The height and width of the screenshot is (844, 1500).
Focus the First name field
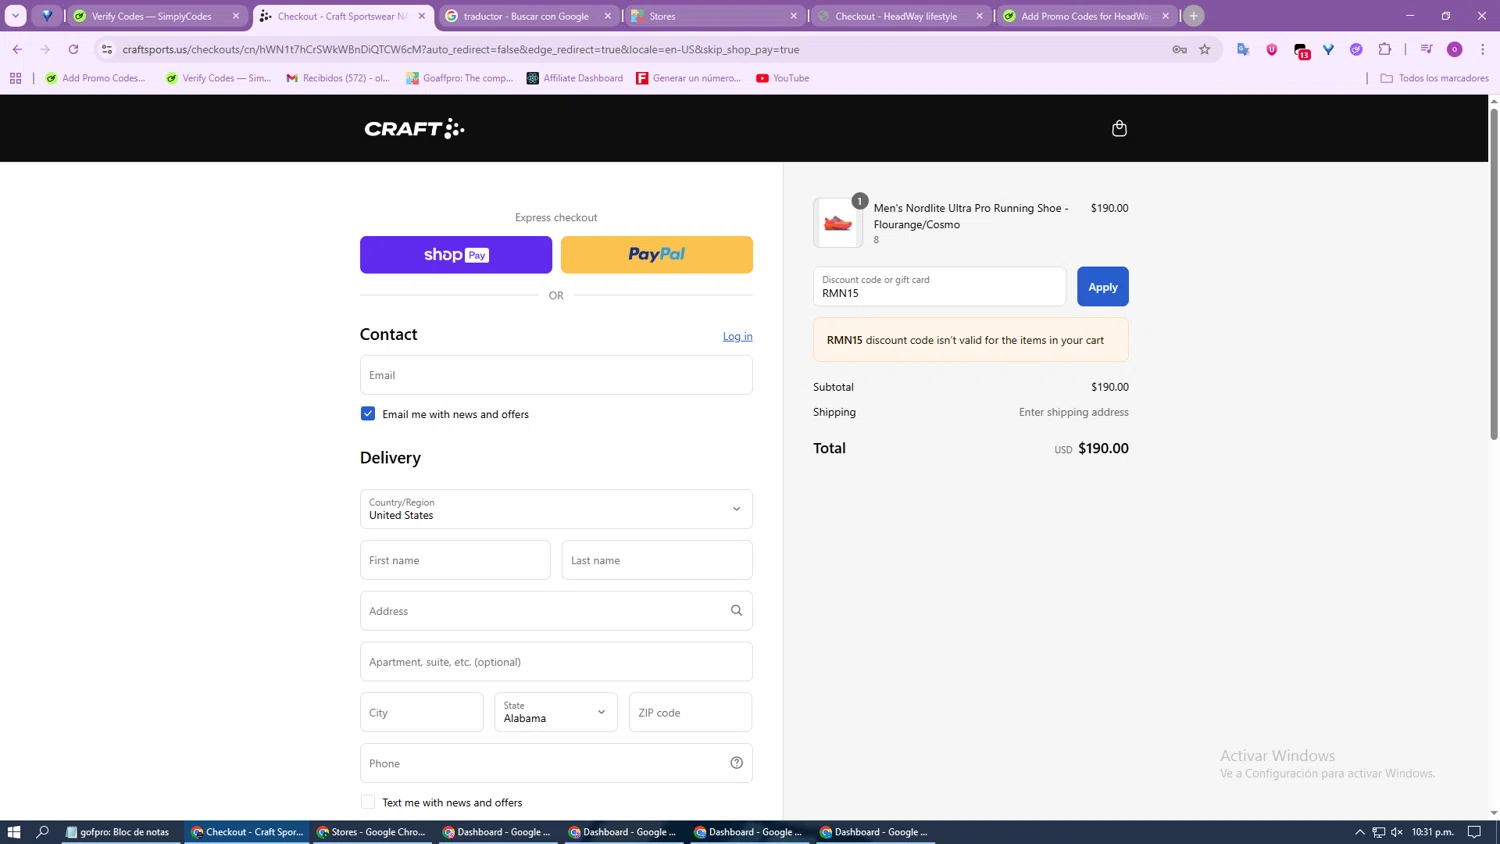(455, 560)
